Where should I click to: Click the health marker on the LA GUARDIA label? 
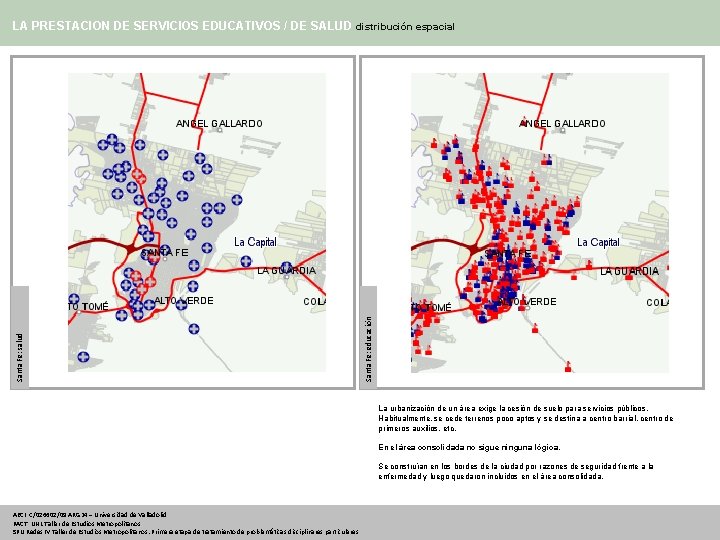click(287, 267)
